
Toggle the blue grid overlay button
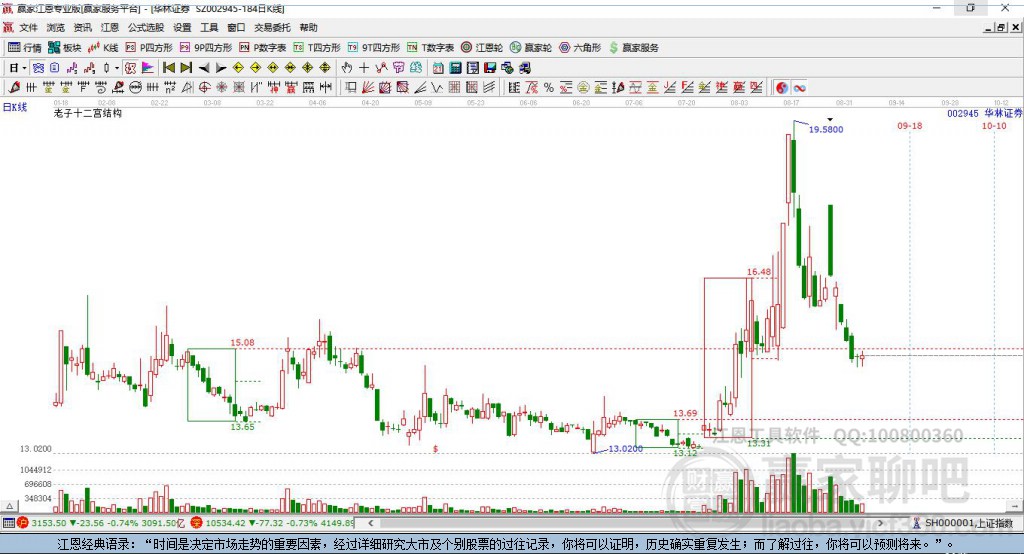click(38, 68)
